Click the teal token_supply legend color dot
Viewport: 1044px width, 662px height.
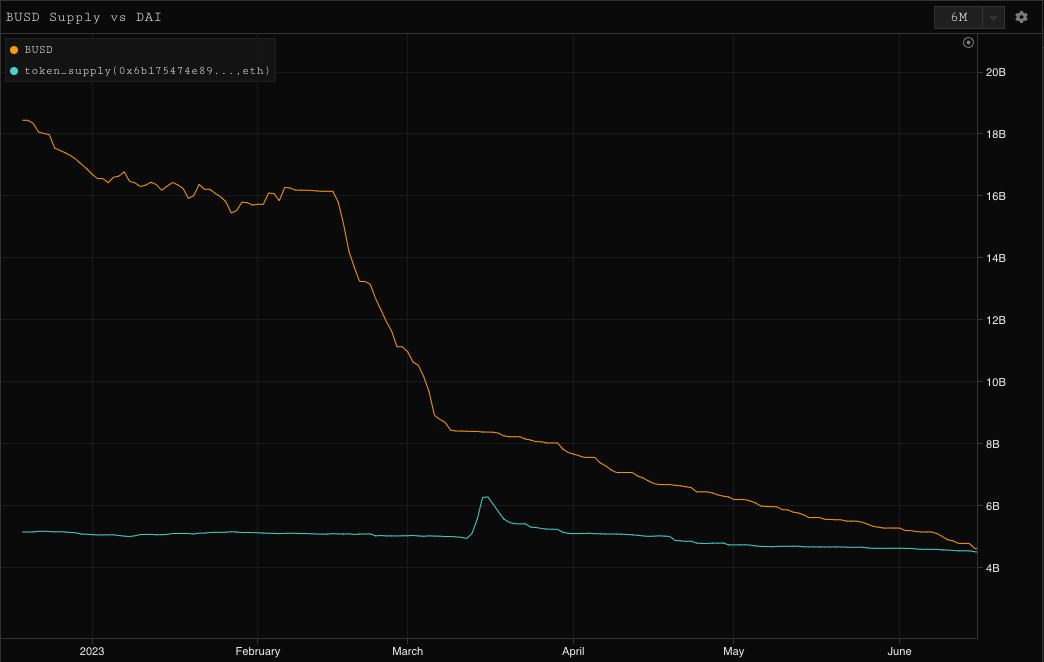click(14, 71)
